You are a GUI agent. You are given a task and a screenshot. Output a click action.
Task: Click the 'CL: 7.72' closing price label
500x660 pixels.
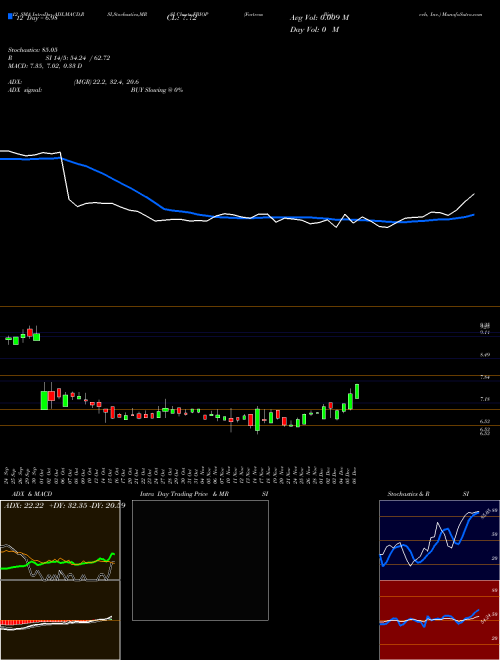182,18
